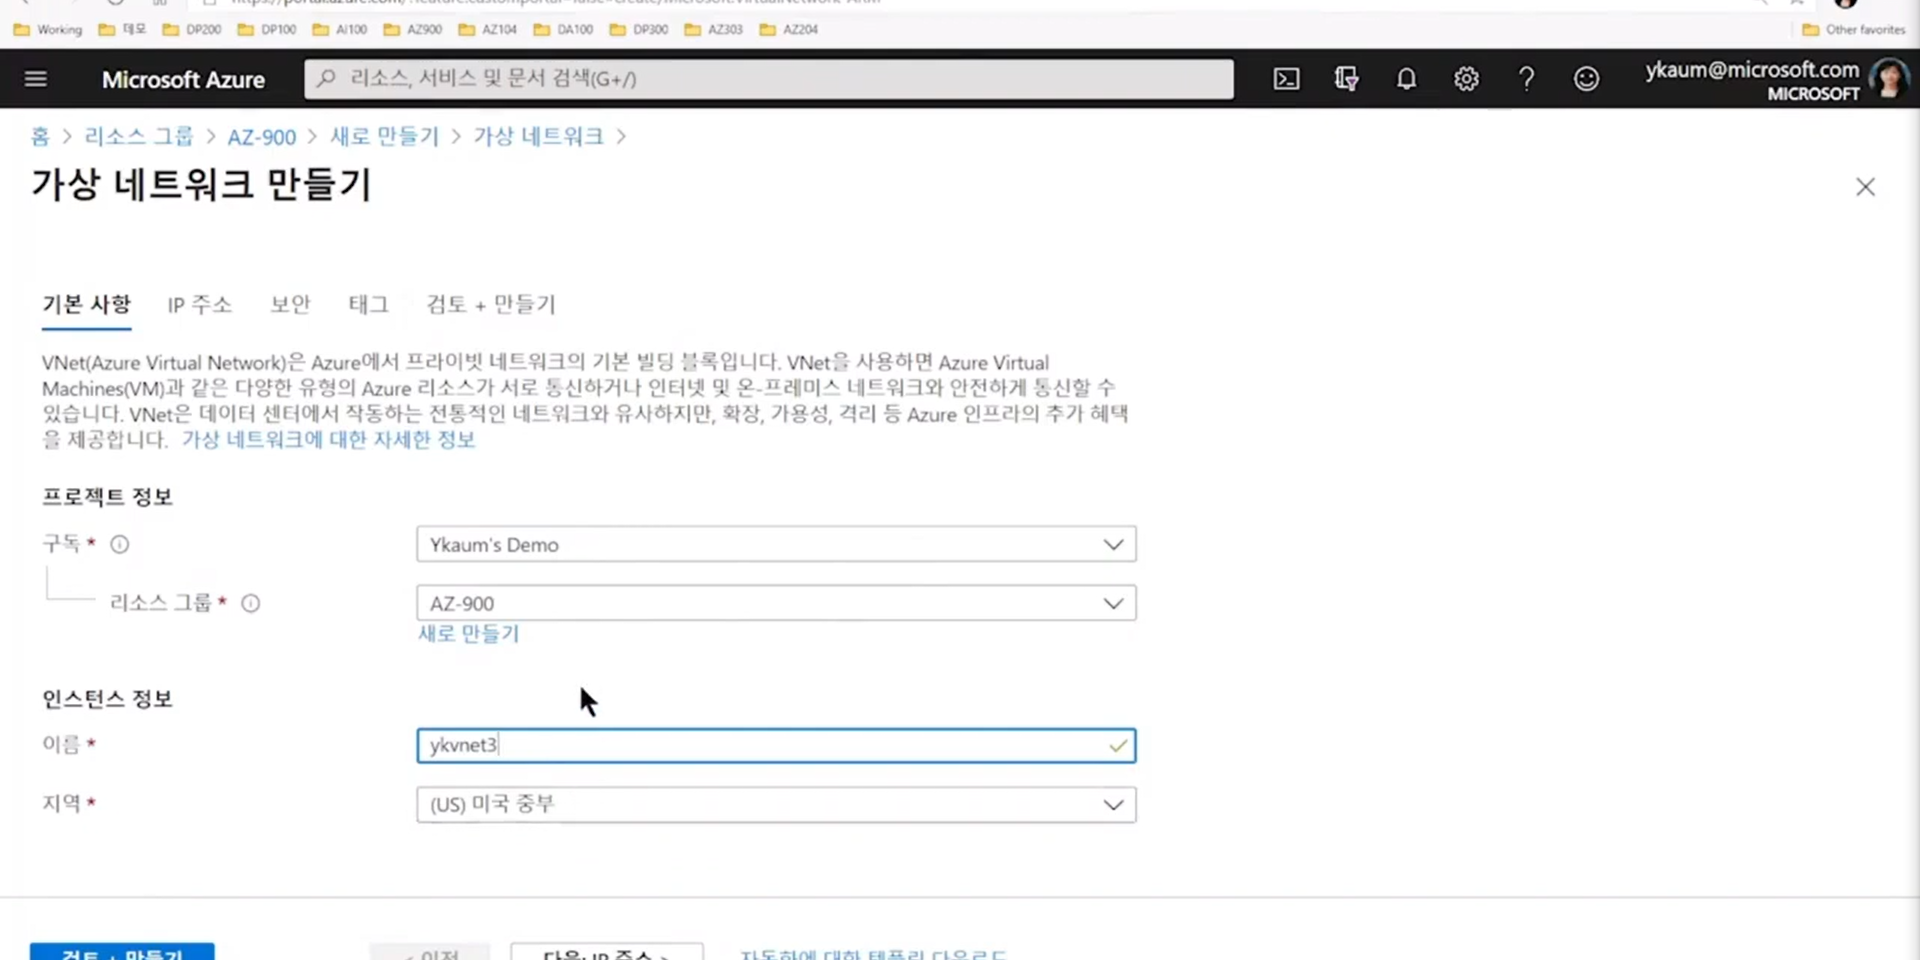Open the account avatar for ykaum@microsoft.com
Image resolution: width=1920 pixels, height=960 pixels.
pyautogui.click(x=1888, y=79)
